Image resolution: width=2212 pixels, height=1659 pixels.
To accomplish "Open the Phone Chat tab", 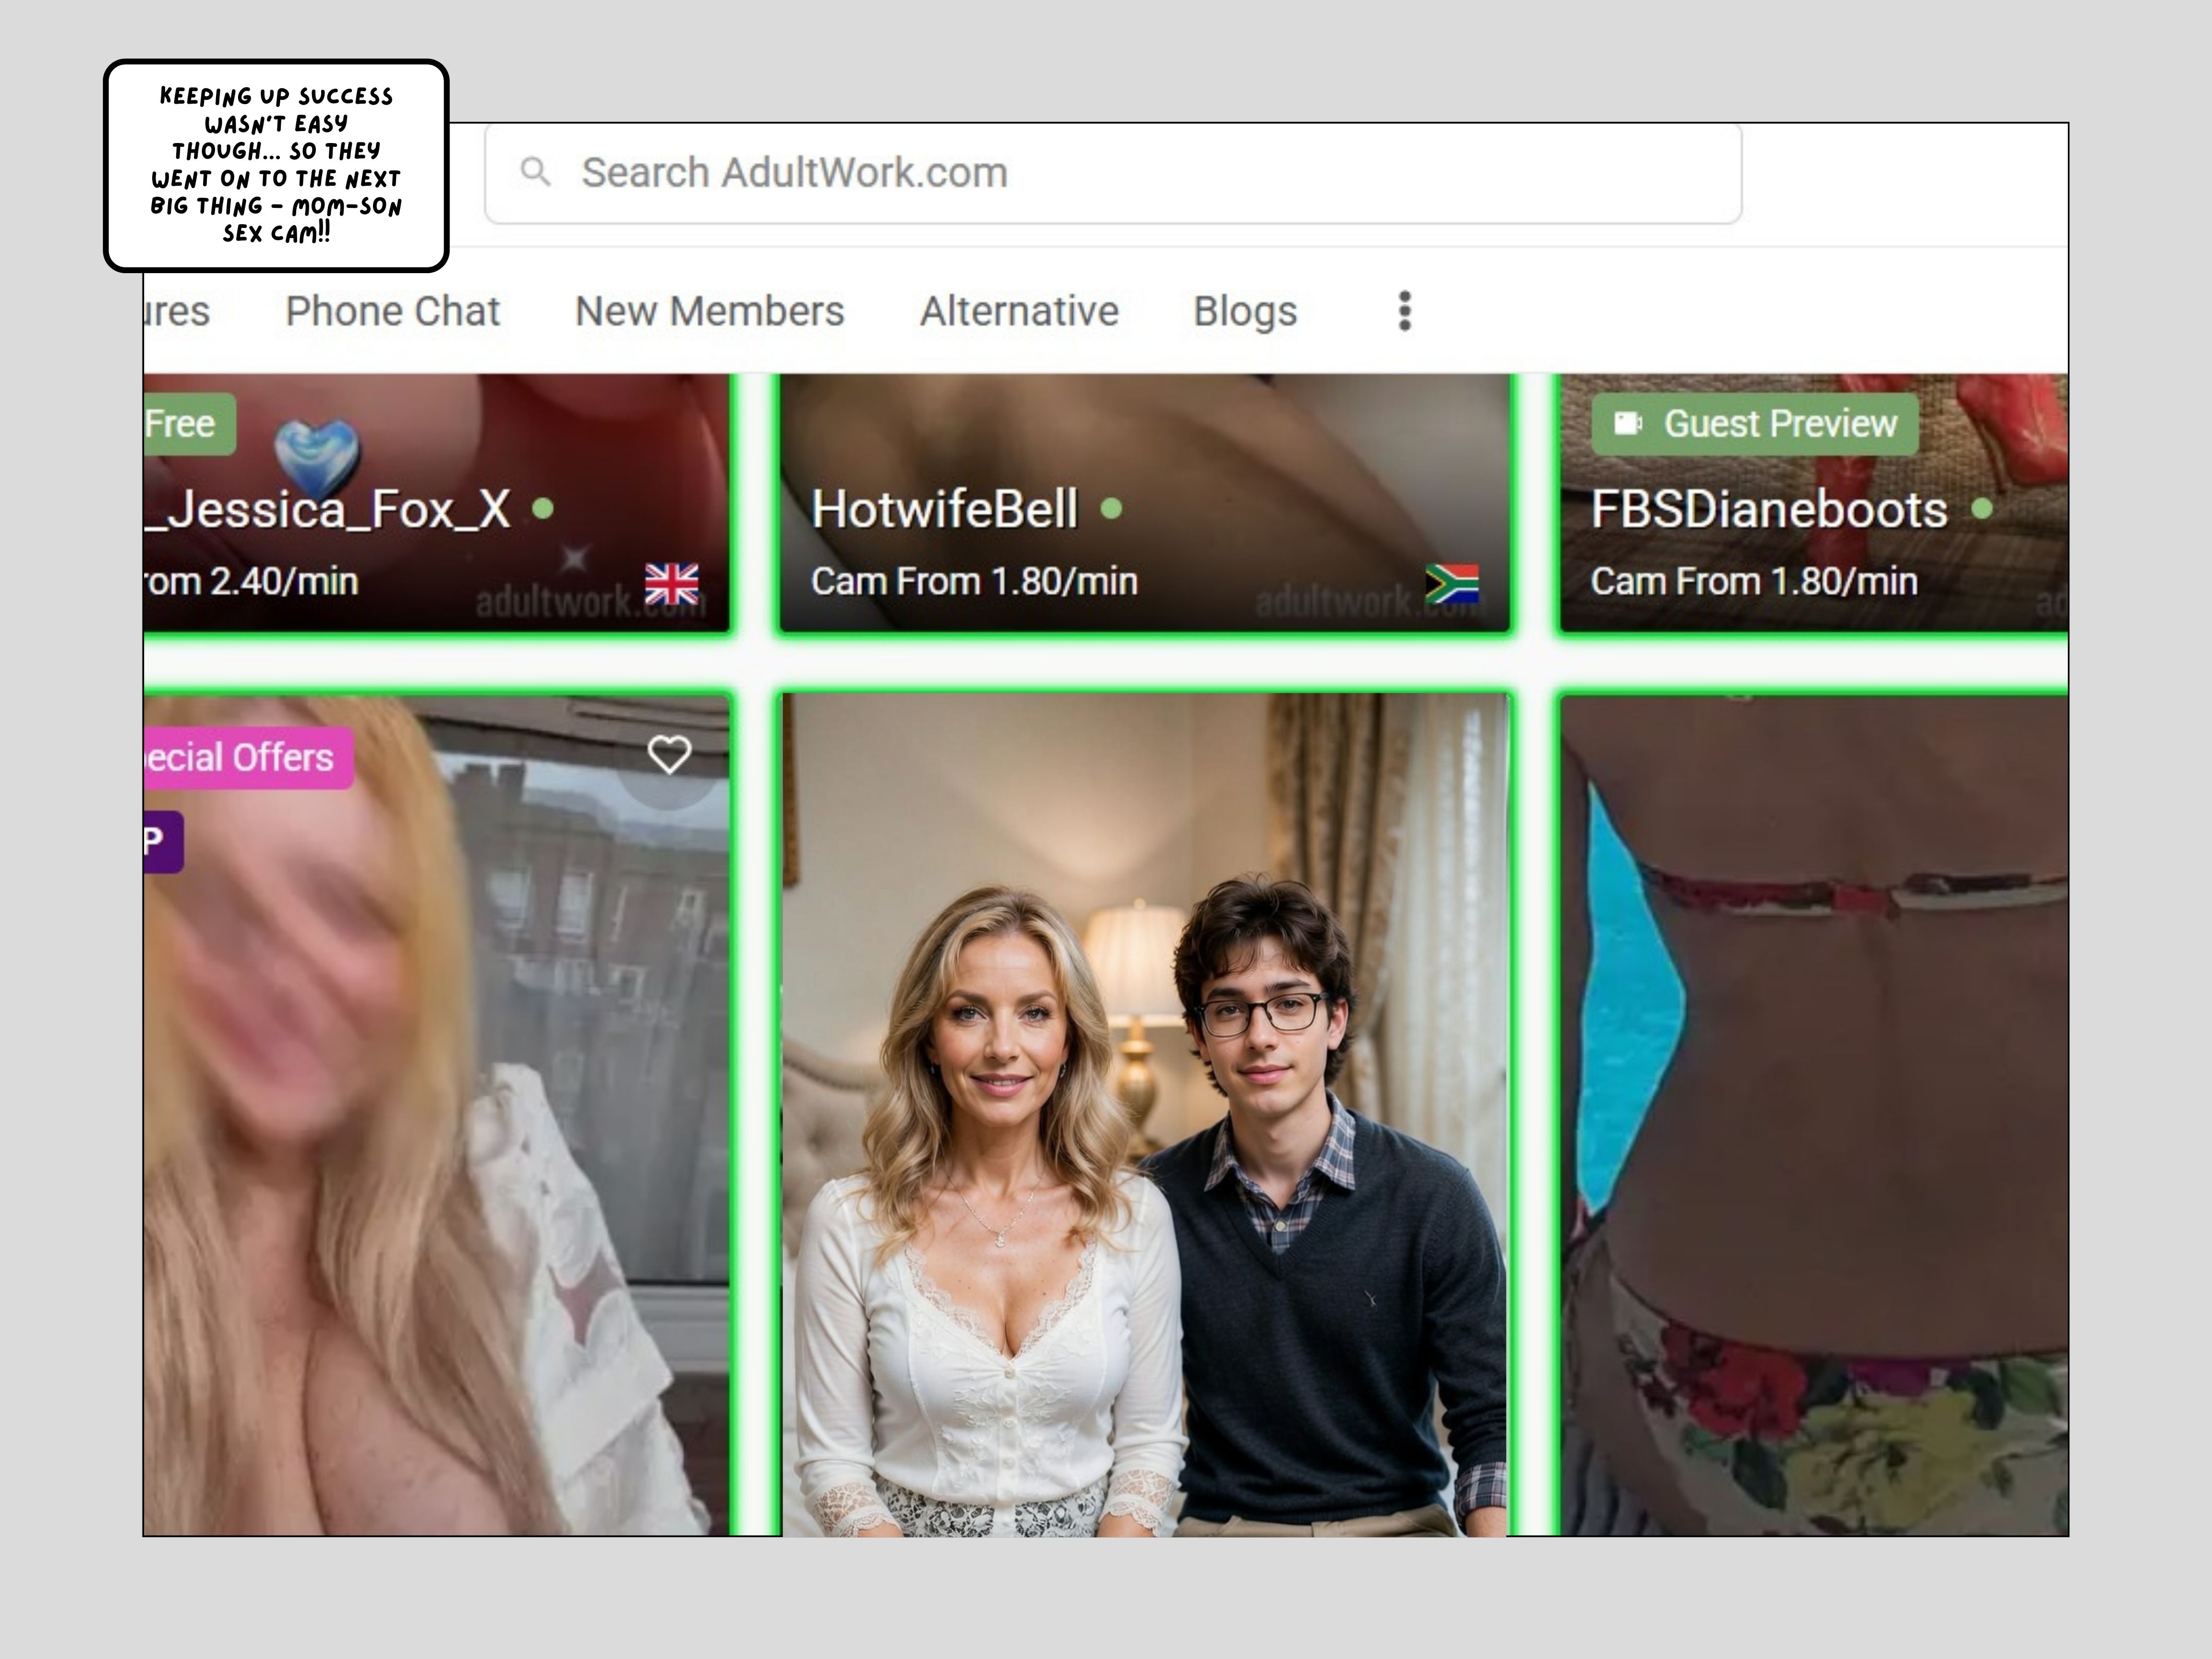I will 392,311.
